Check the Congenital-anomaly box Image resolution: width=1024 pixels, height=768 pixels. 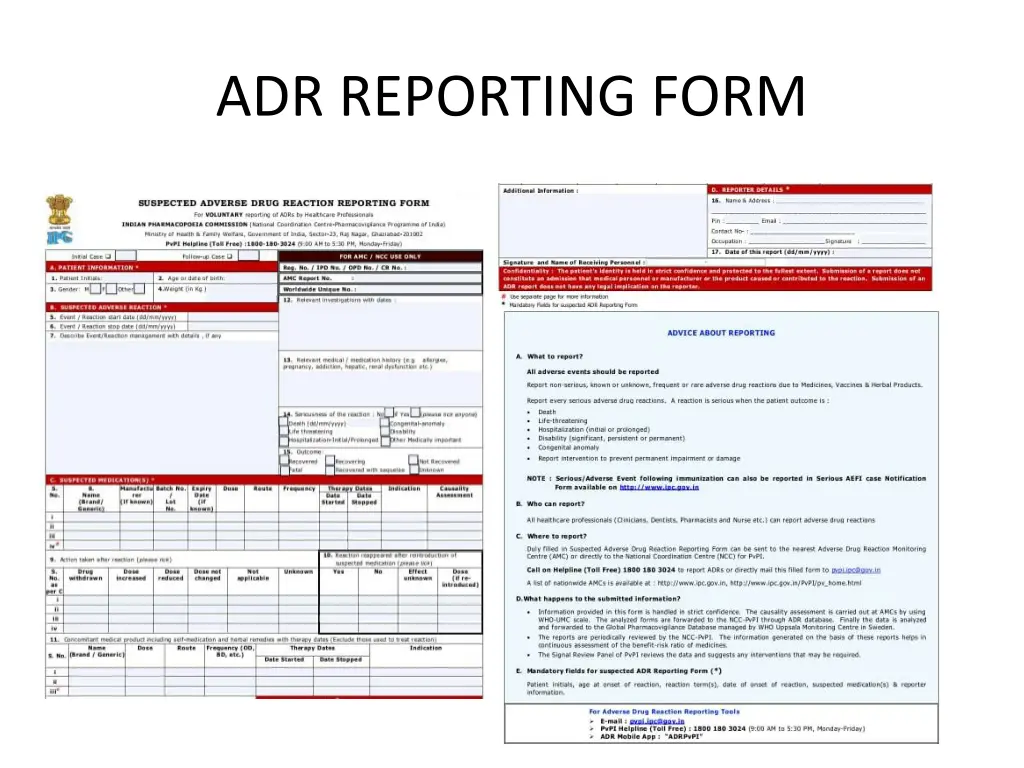[x=385, y=423]
